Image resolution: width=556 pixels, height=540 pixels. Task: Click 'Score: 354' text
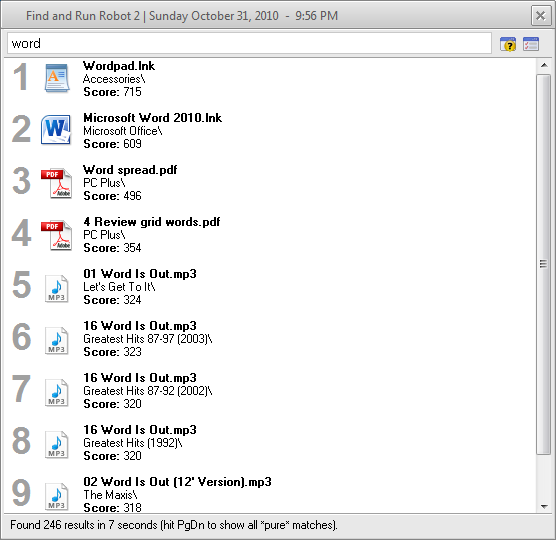112,248
